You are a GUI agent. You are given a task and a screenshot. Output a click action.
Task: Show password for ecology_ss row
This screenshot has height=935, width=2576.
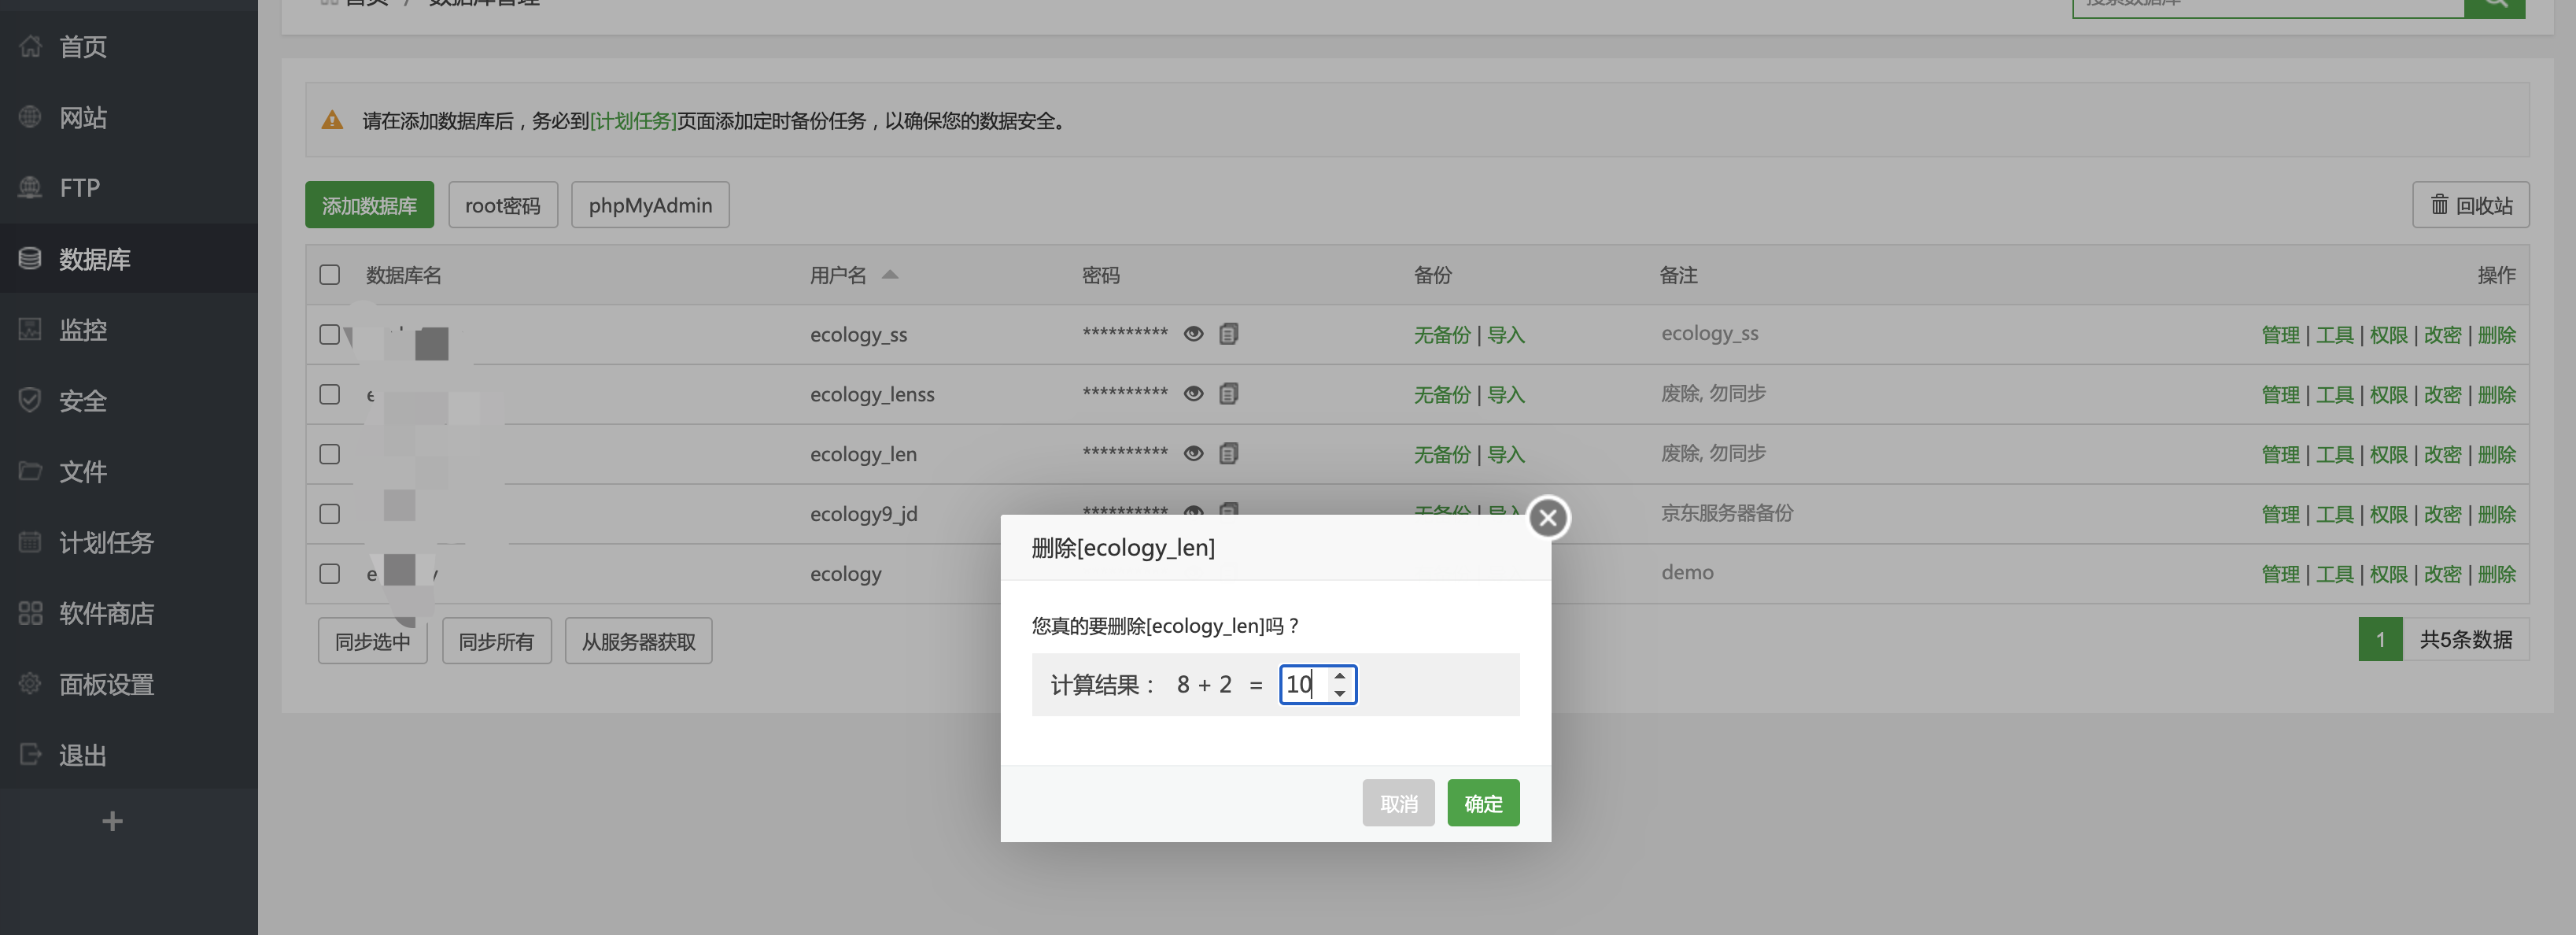click(x=1193, y=334)
